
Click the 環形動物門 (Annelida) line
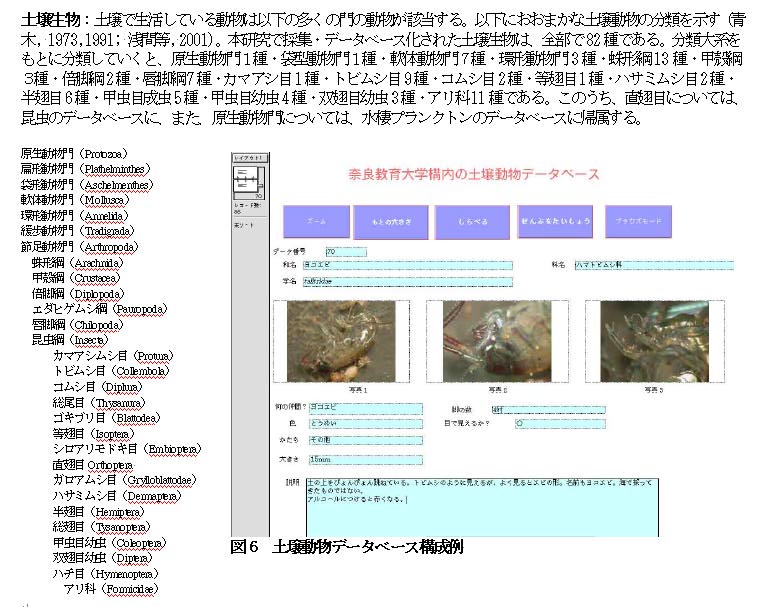[x=74, y=216]
